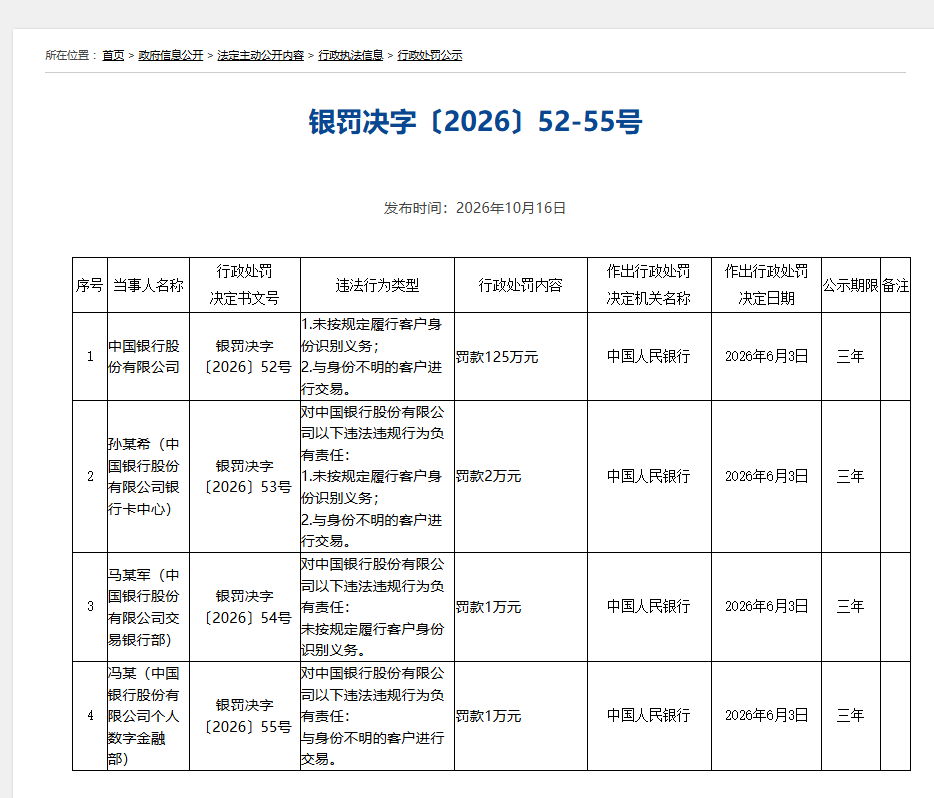The width and height of the screenshot is (934, 798).
Task: Select the 违法行为类型 column header
Action: (x=378, y=285)
